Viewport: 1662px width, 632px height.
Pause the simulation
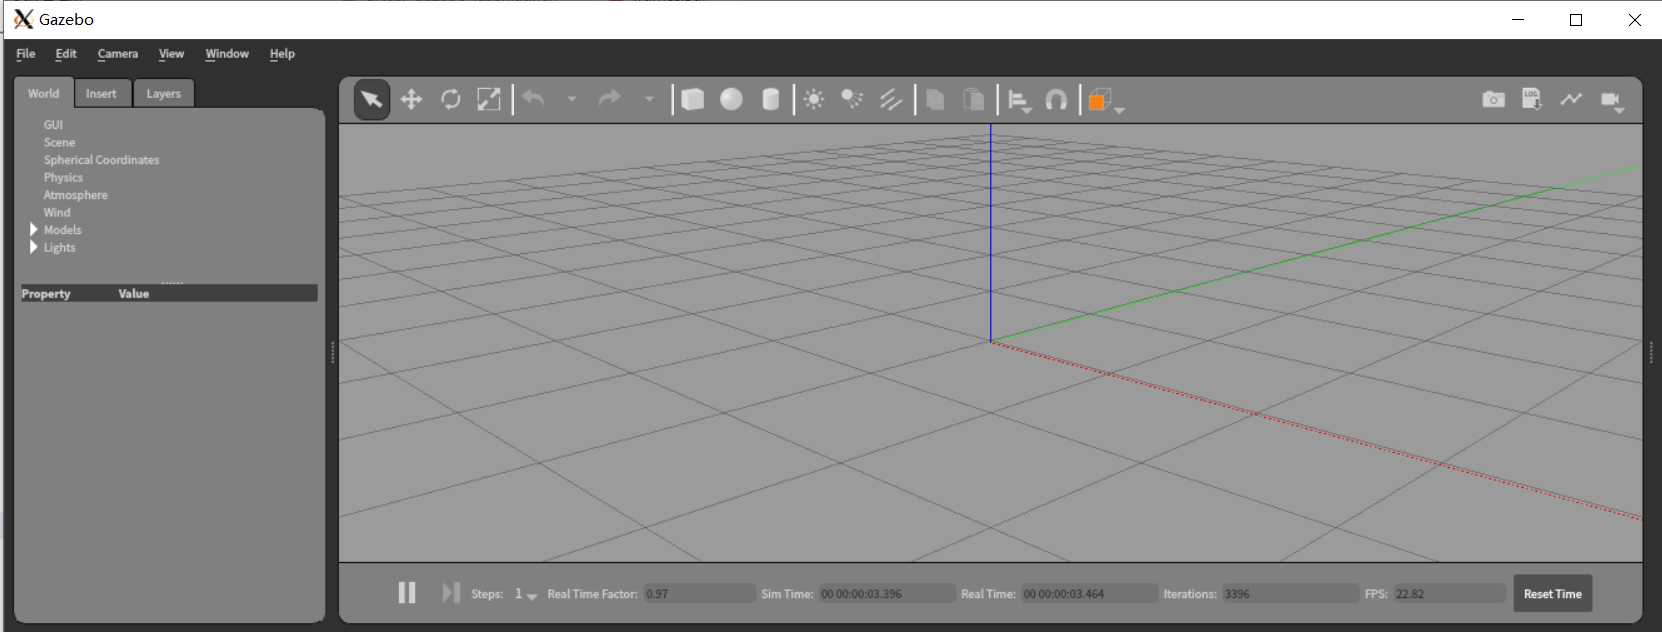pos(407,593)
